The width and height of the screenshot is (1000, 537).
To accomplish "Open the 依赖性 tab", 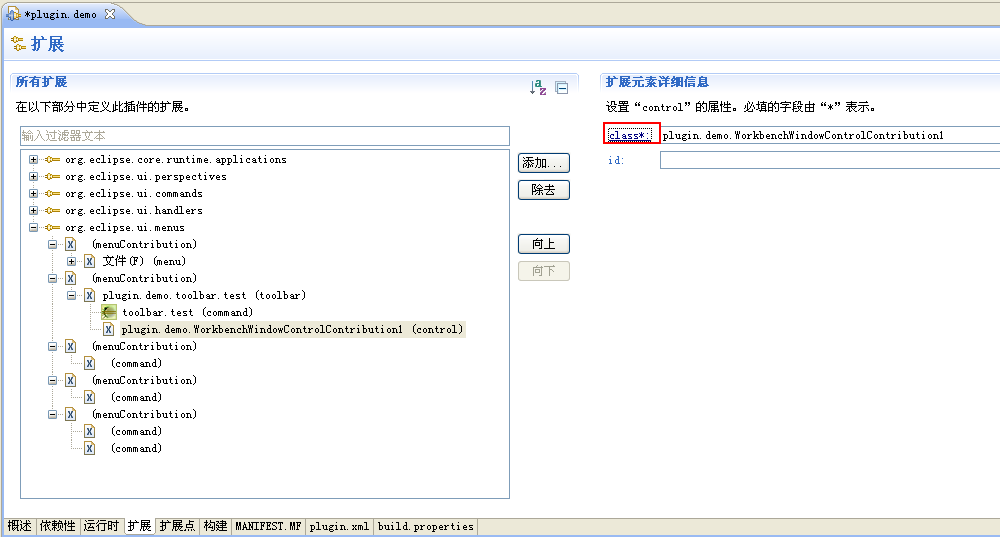I will (x=57, y=526).
